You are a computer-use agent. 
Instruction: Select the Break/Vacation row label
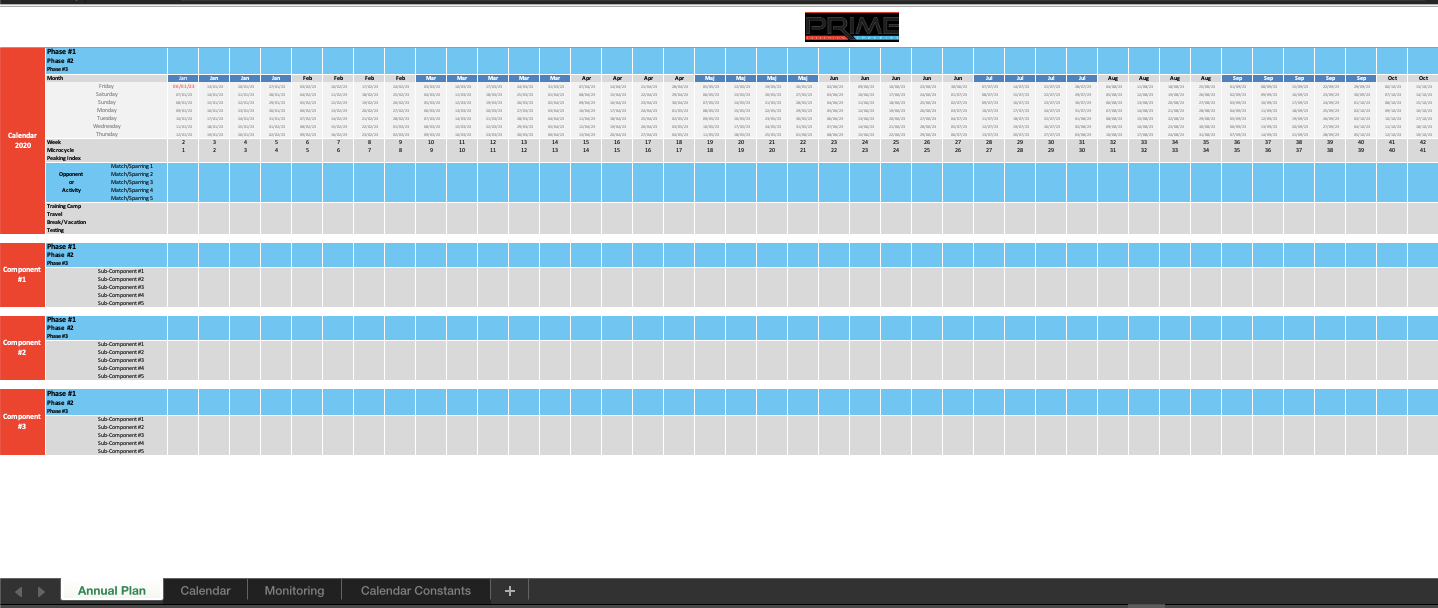(x=66, y=222)
